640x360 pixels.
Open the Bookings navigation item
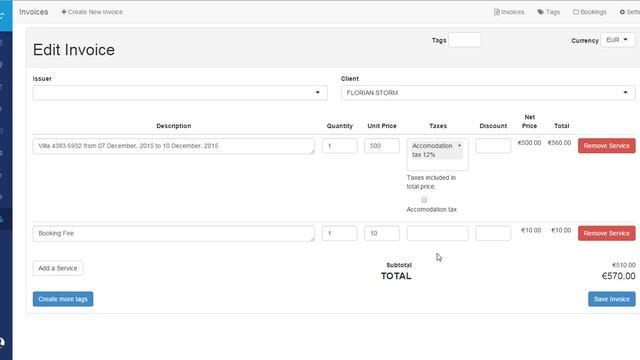tap(589, 12)
